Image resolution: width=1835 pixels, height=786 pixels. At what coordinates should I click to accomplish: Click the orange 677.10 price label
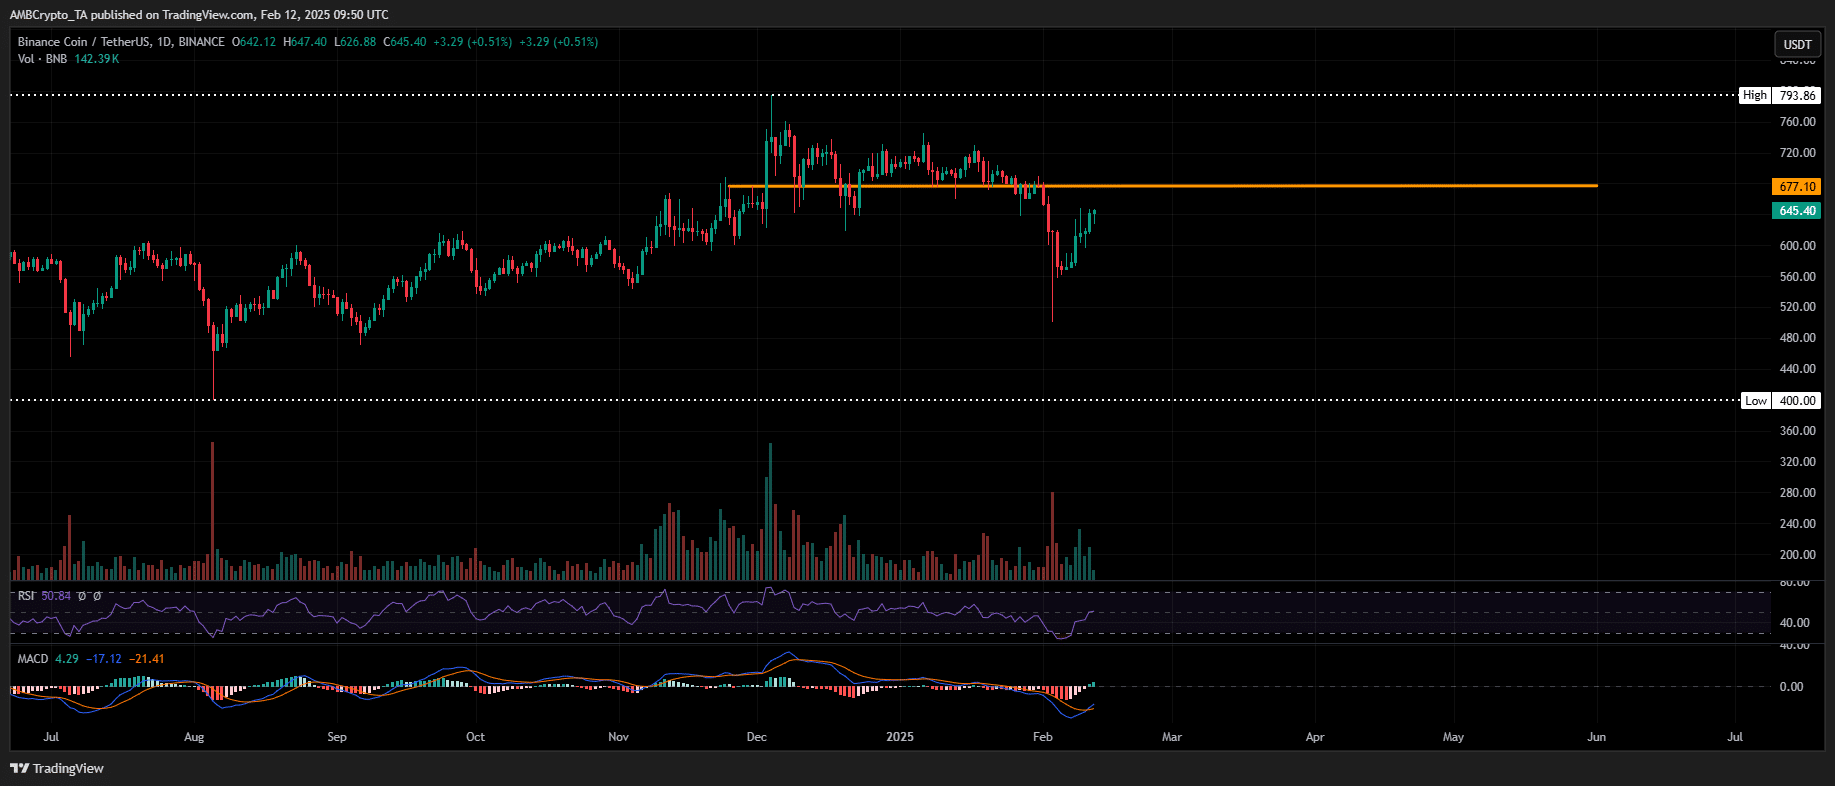click(1796, 187)
